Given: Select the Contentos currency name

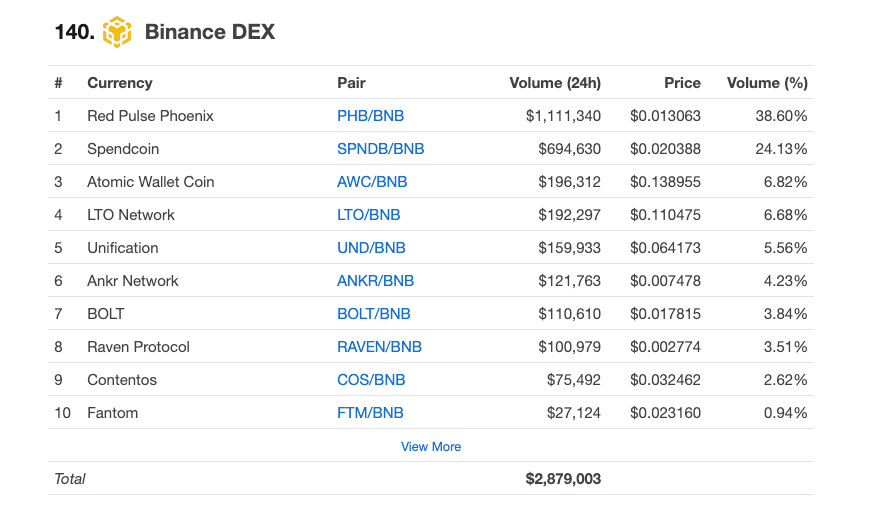Looking at the screenshot, I should click(122, 380).
